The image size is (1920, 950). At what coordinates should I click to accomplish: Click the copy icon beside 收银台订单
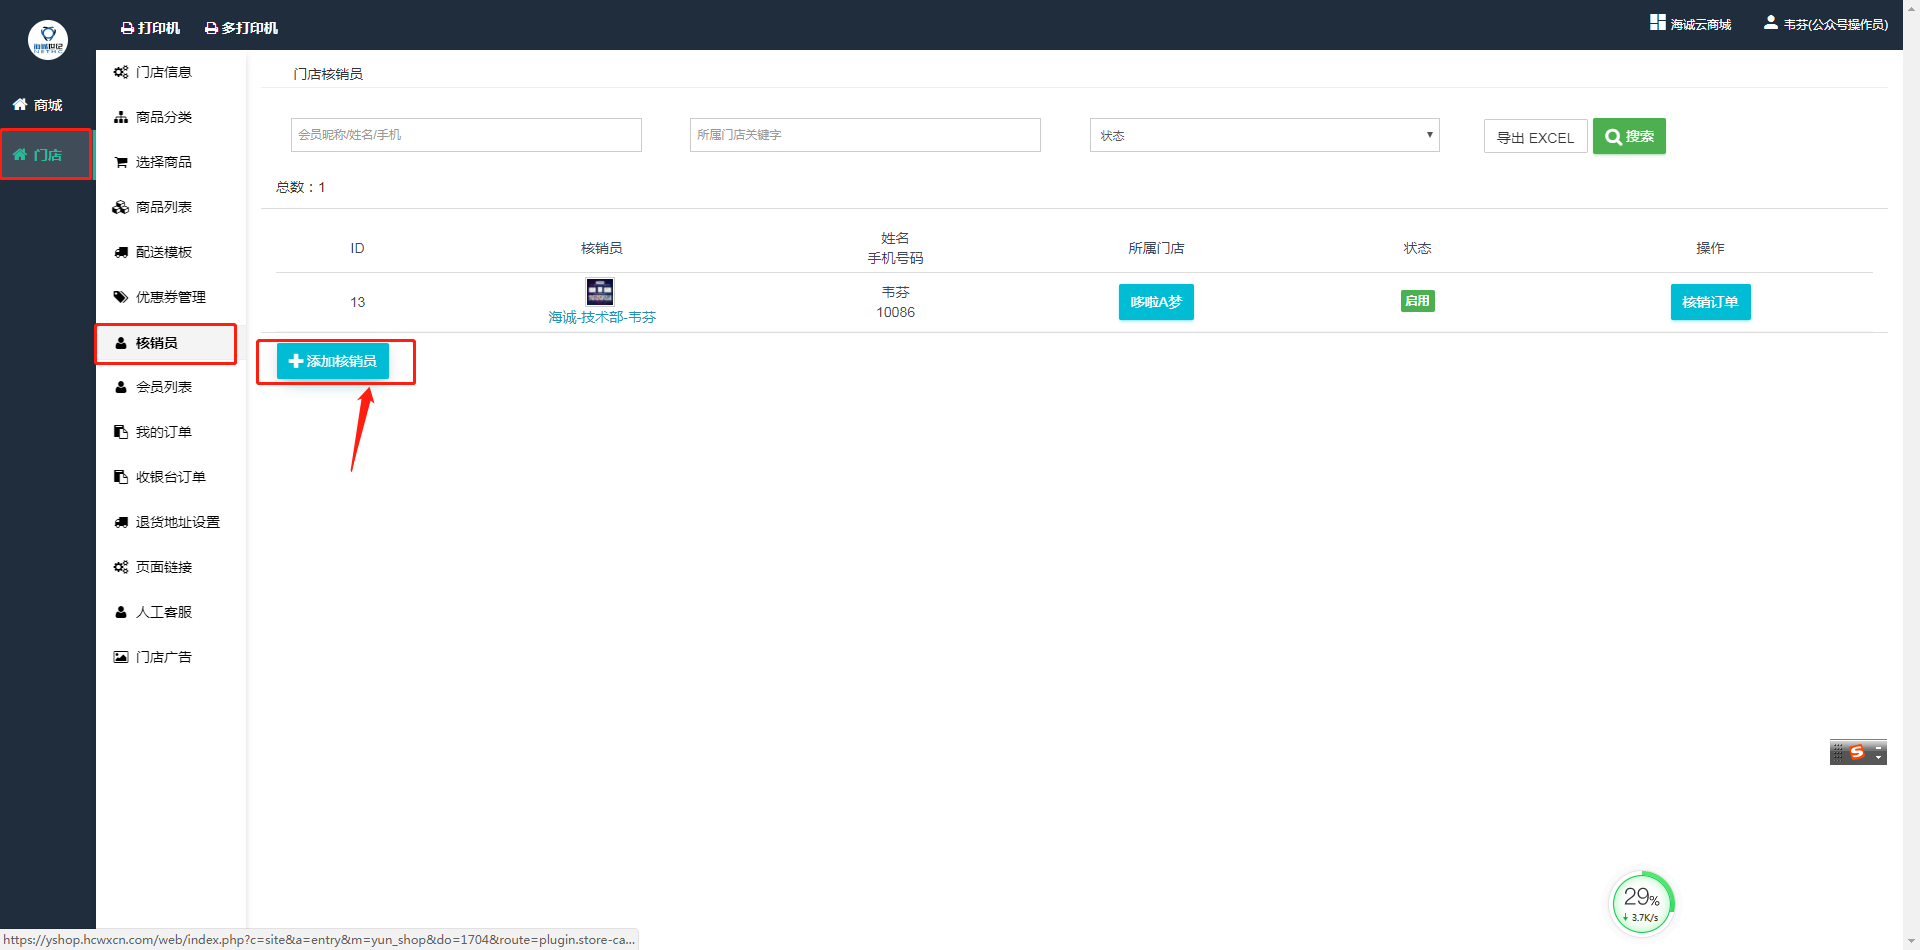tap(121, 477)
